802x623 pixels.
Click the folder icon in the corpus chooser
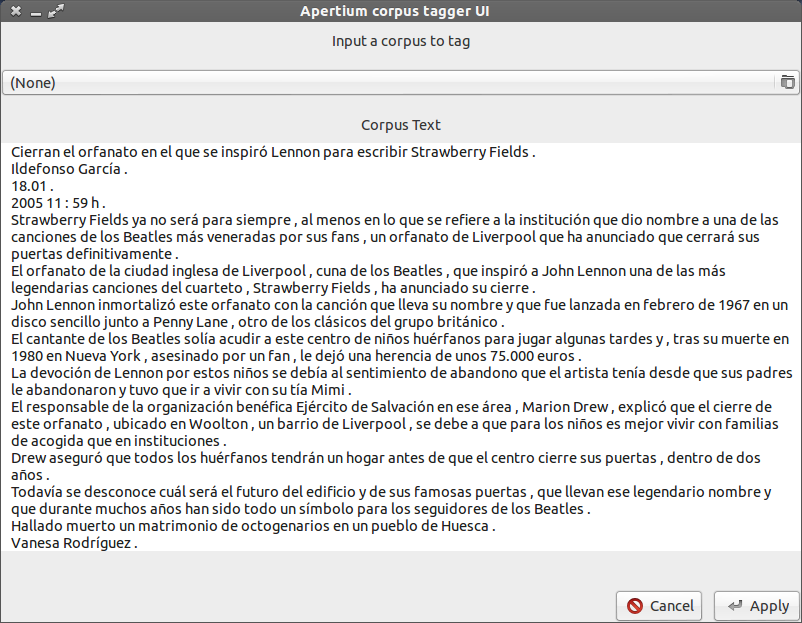pos(787,82)
